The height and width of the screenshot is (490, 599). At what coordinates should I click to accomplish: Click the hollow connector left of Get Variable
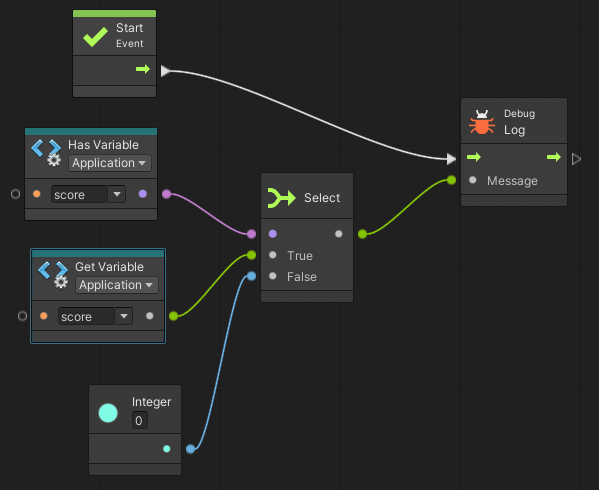[x=23, y=316]
